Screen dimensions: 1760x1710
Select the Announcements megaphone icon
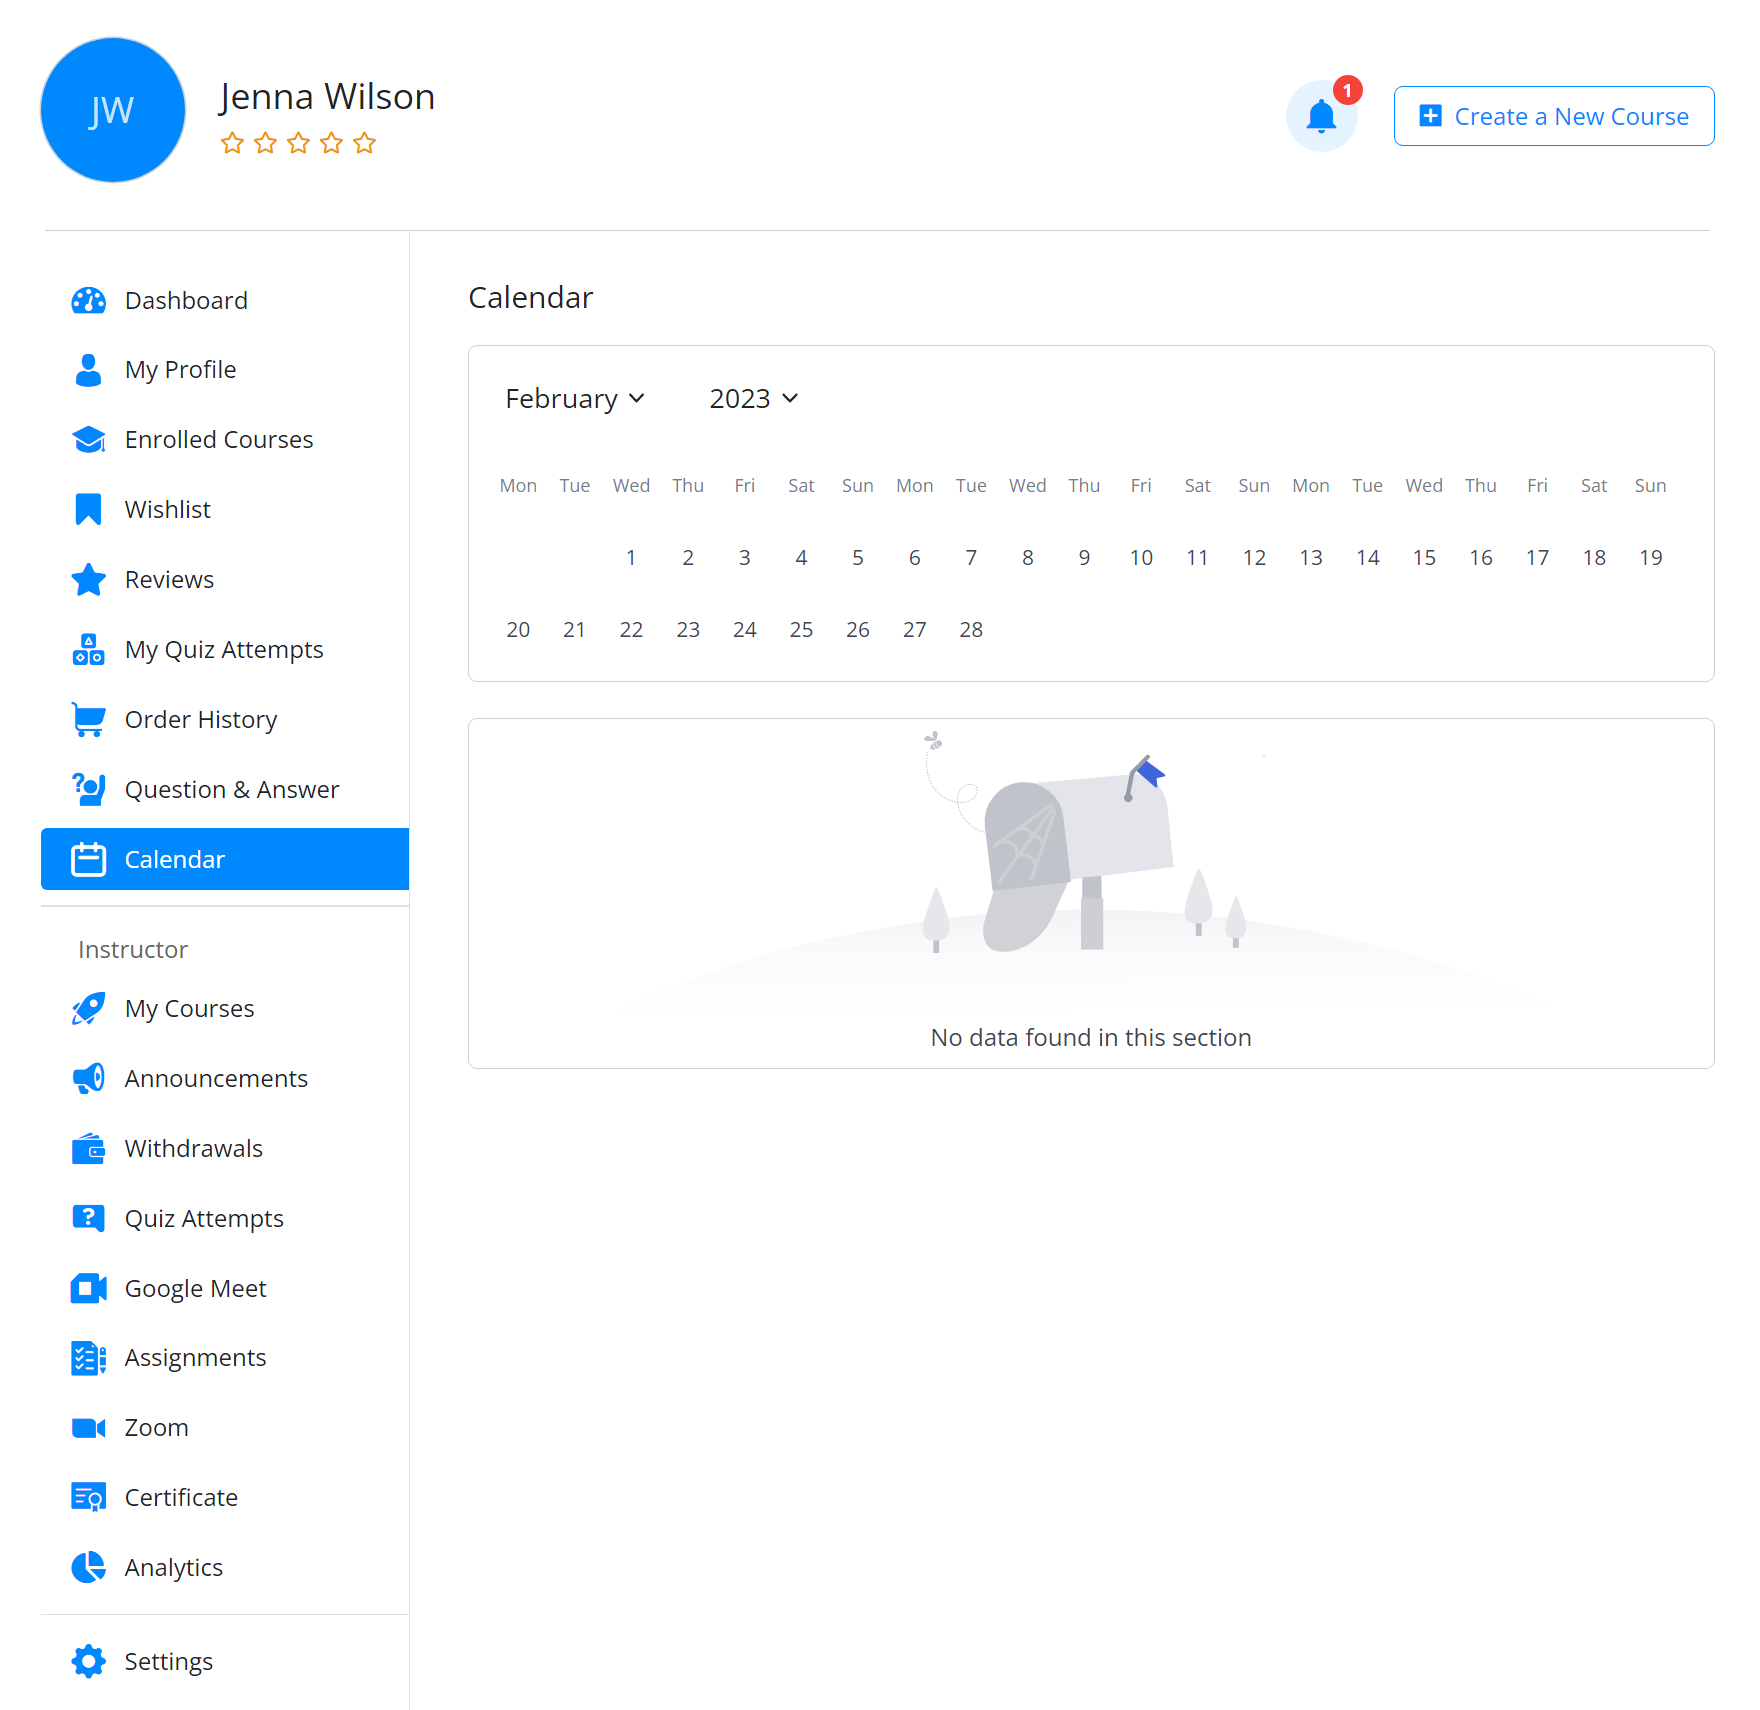pos(88,1078)
